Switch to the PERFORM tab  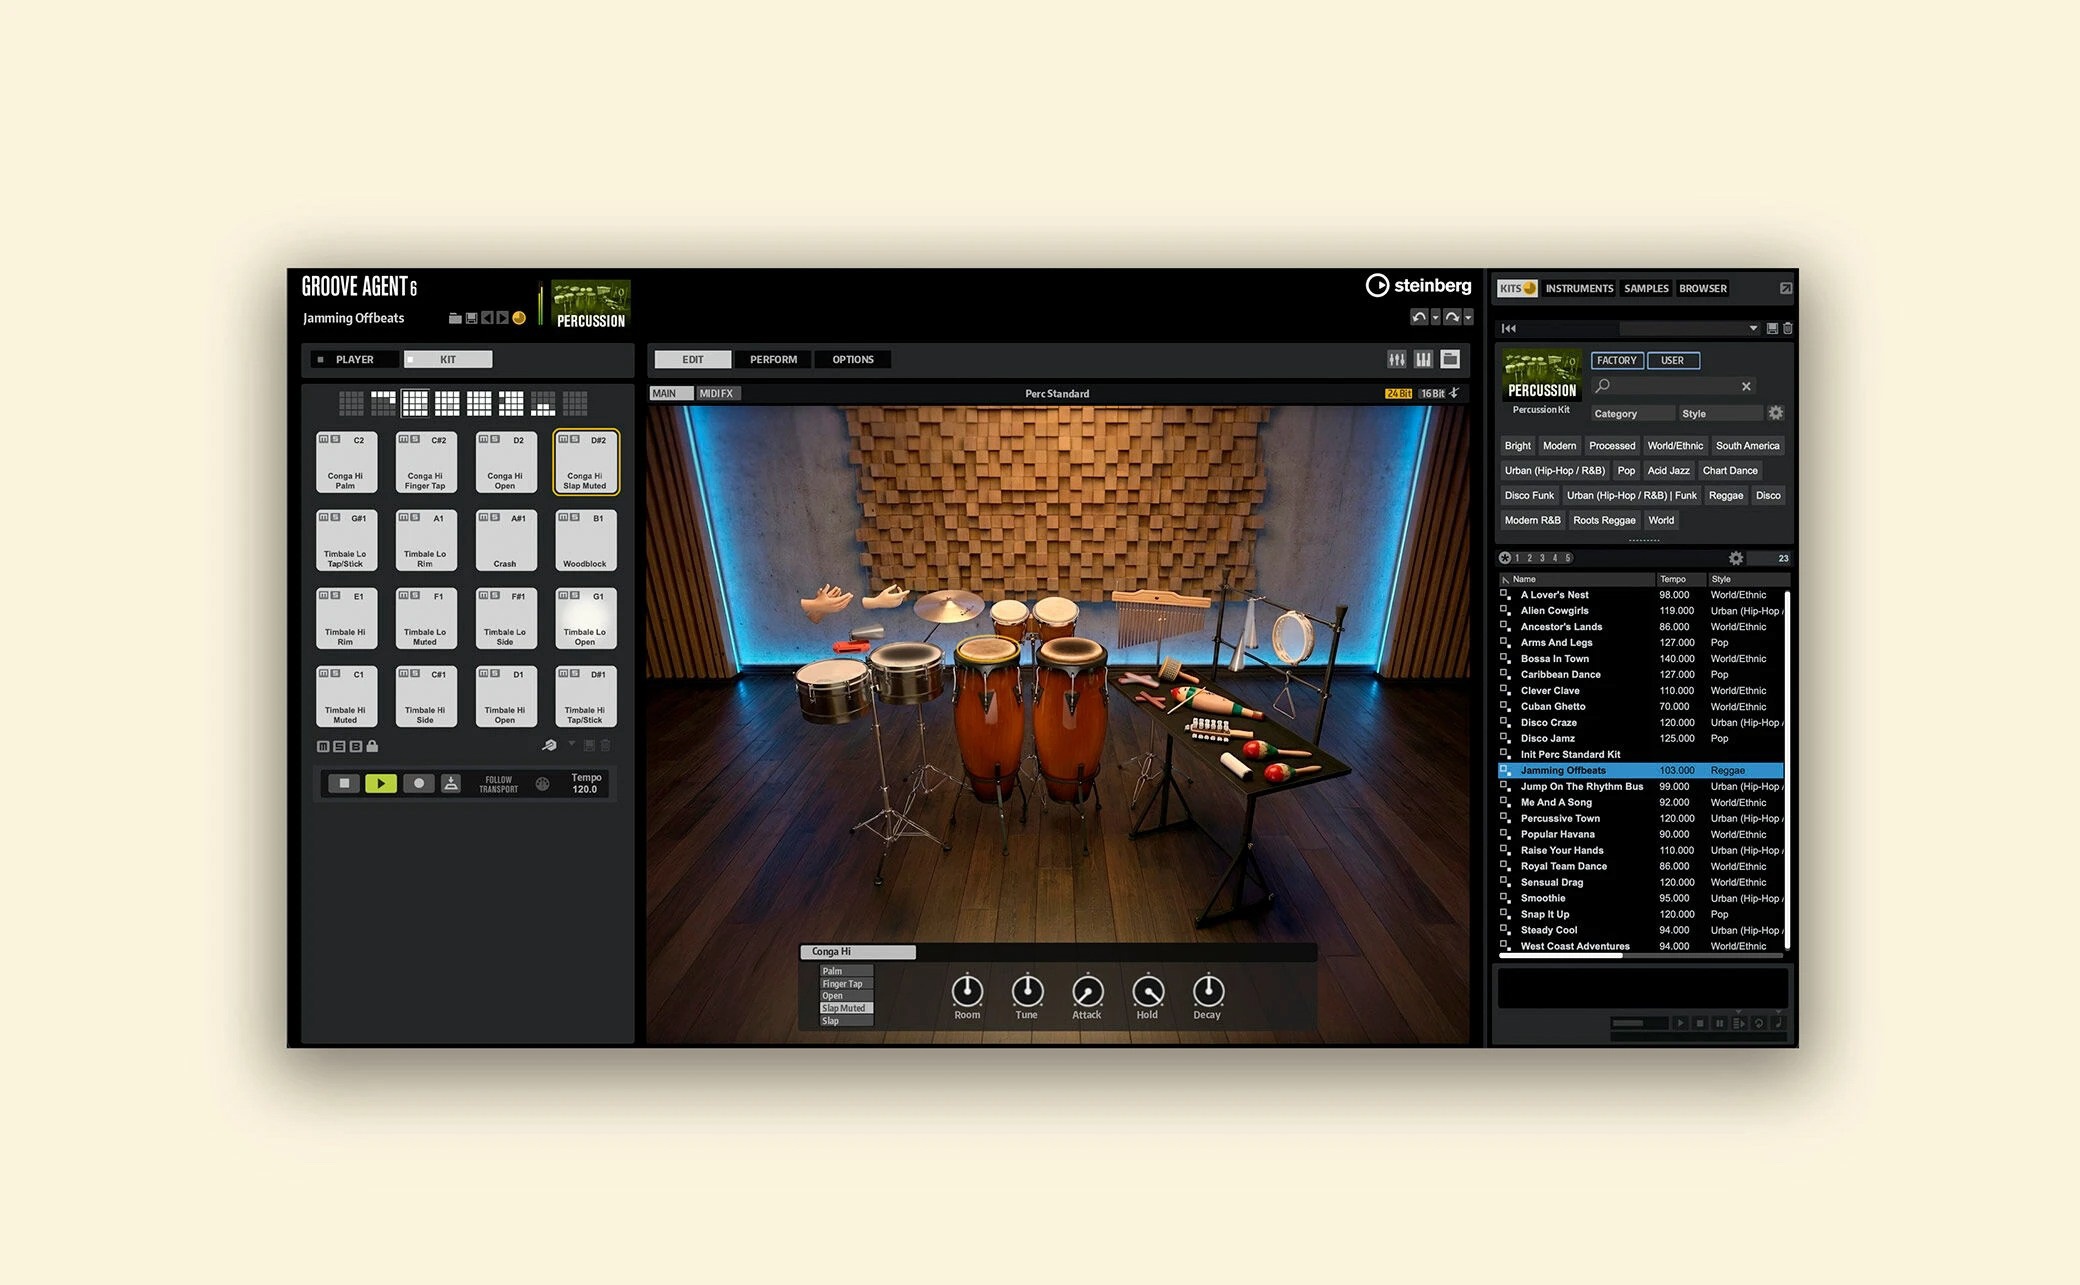pos(773,359)
